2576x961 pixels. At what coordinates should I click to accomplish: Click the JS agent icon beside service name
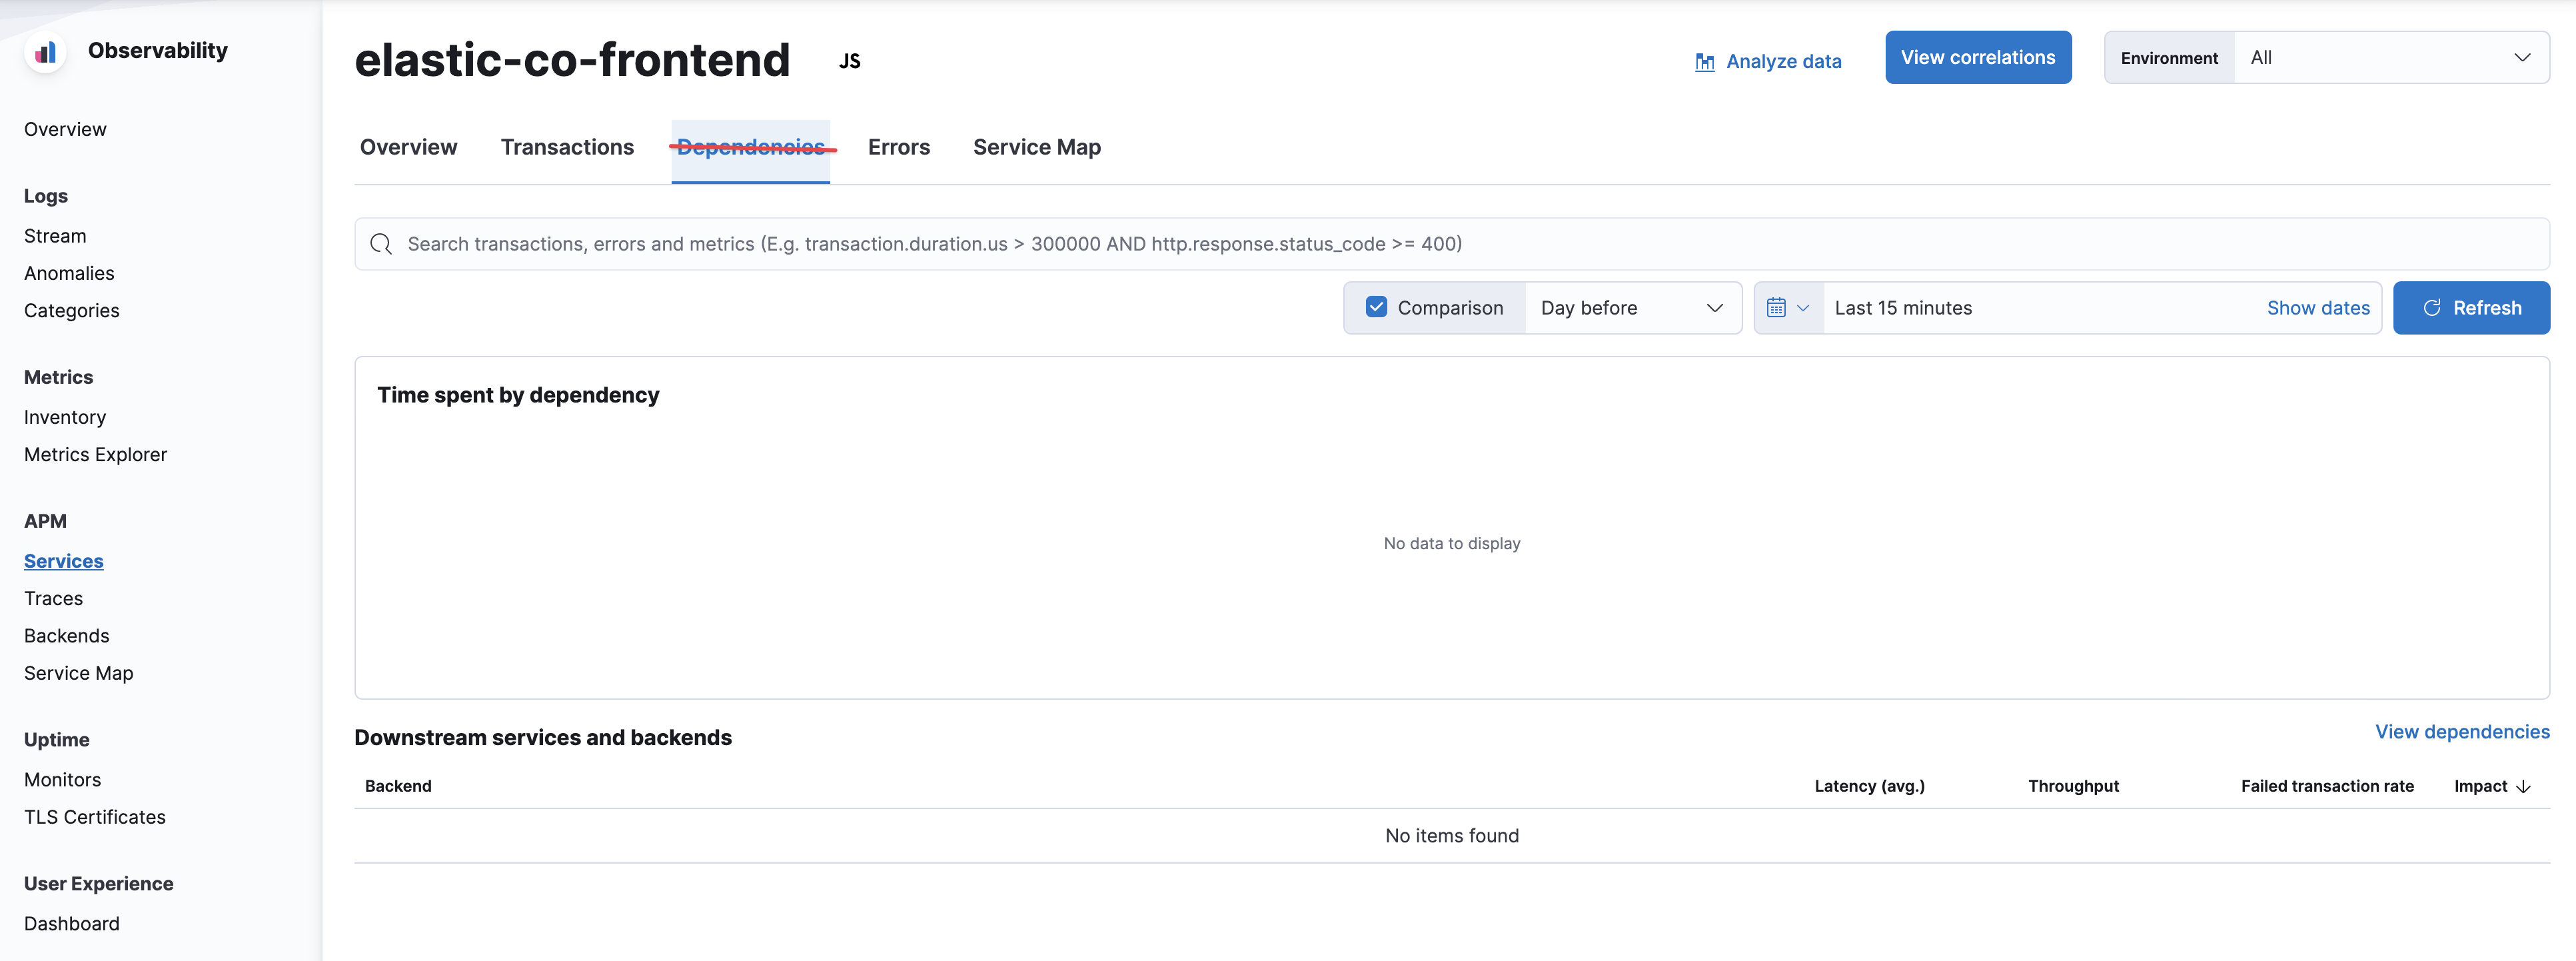[x=849, y=61]
